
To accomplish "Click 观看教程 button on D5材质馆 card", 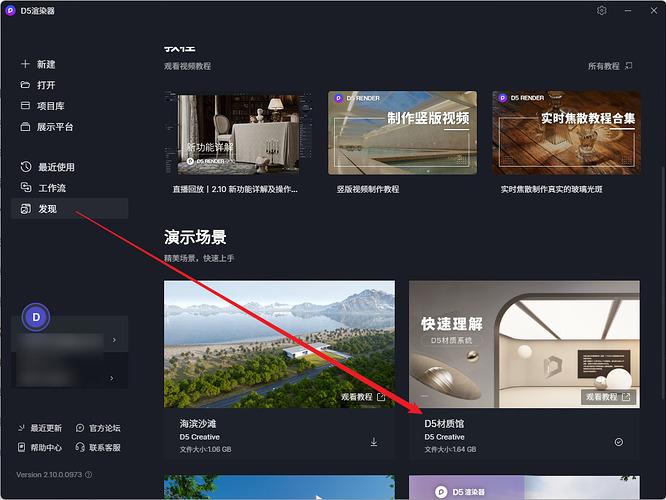I will [608, 397].
